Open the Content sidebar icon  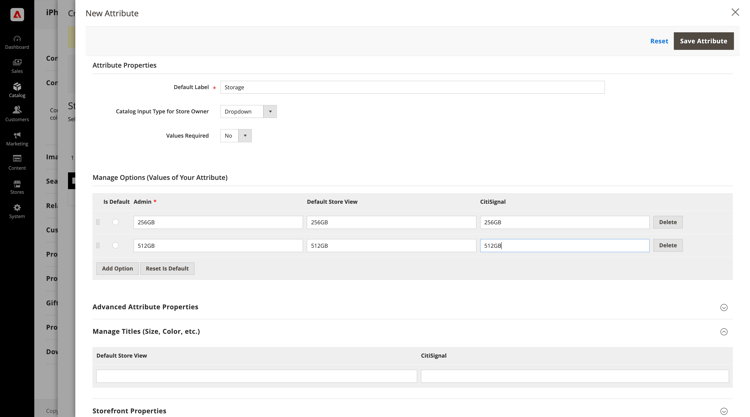(17, 163)
